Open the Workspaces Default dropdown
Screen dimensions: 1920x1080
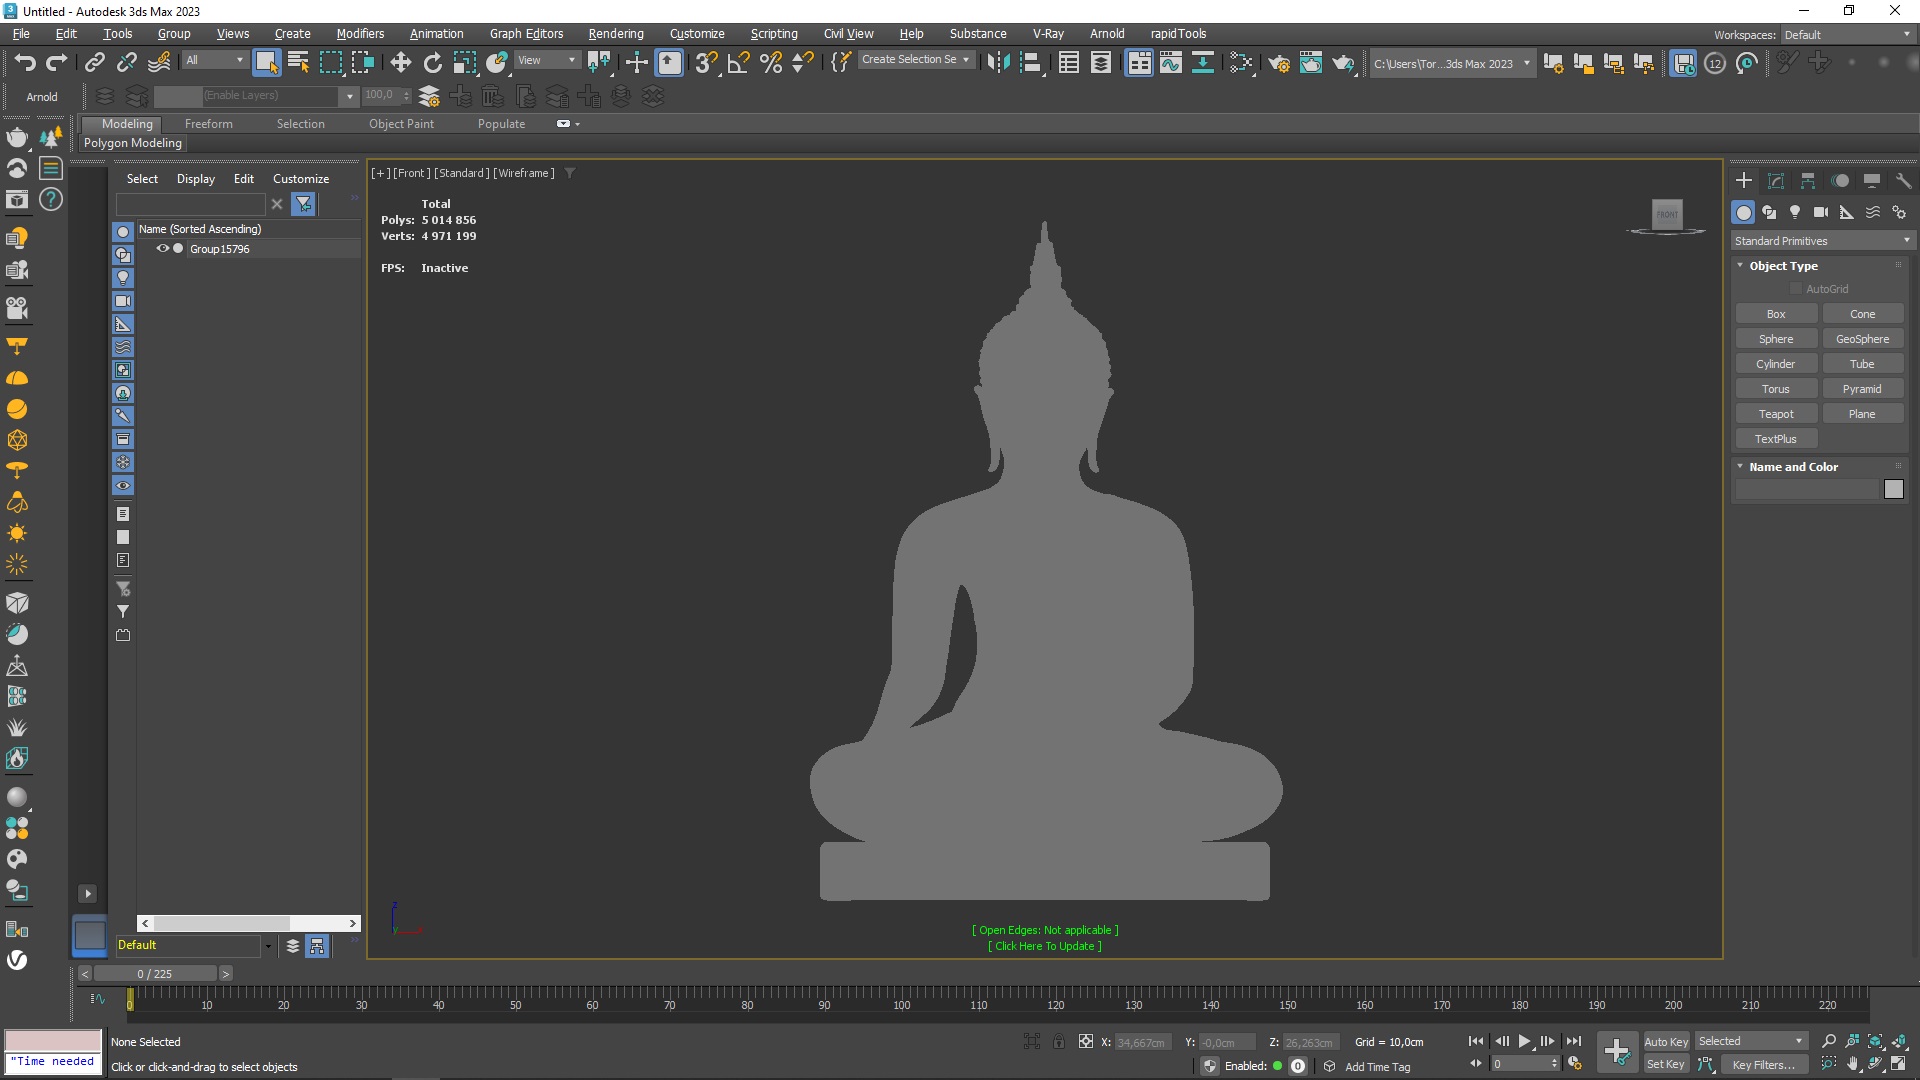tap(1847, 34)
